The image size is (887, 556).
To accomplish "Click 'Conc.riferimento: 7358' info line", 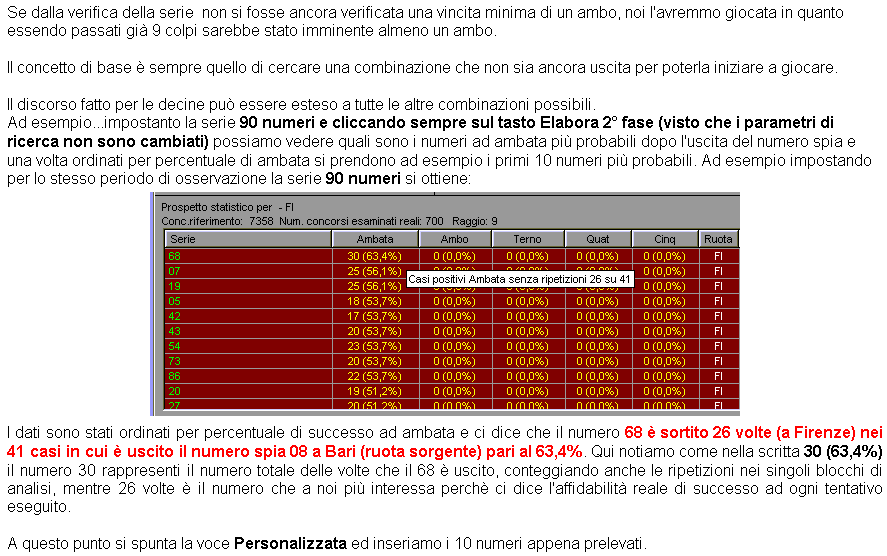I will pos(329,221).
